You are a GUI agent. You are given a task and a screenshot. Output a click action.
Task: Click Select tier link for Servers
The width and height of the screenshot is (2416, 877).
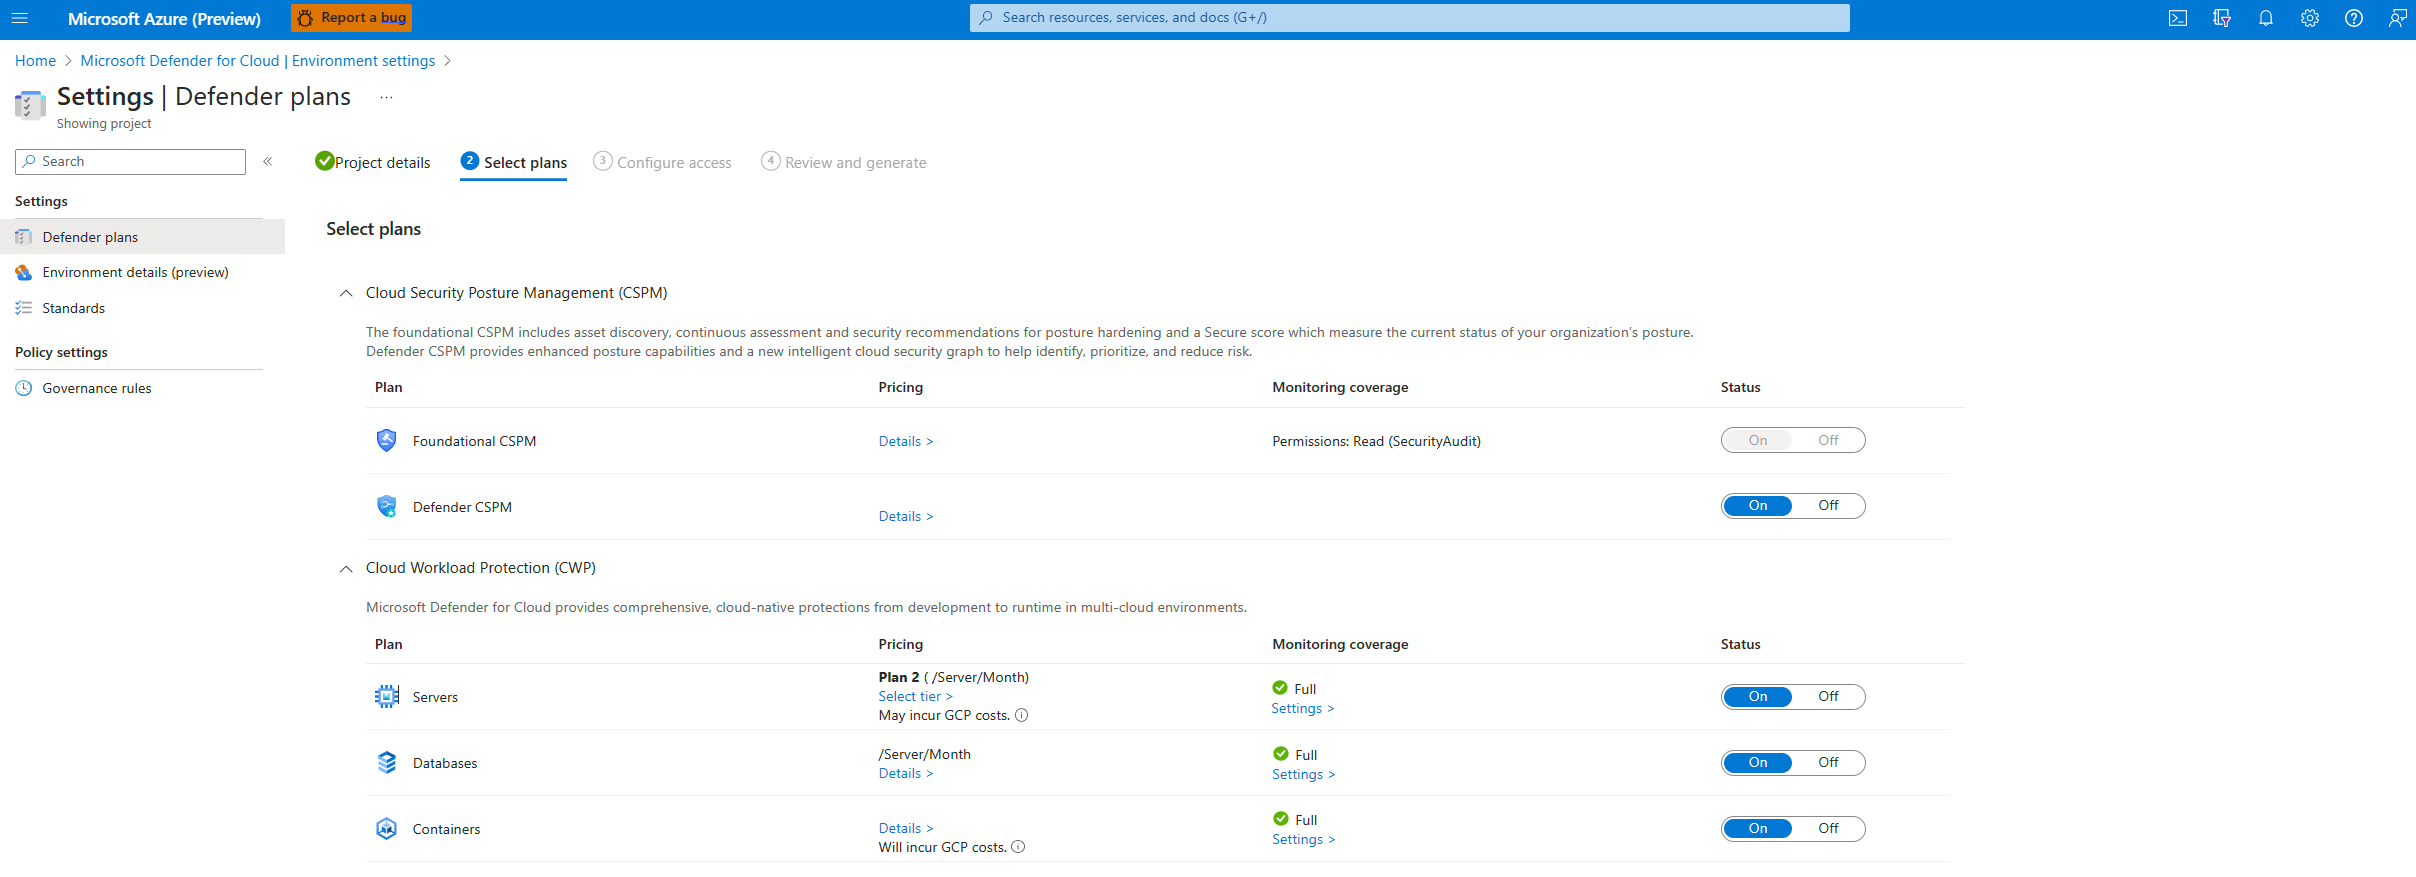point(914,696)
